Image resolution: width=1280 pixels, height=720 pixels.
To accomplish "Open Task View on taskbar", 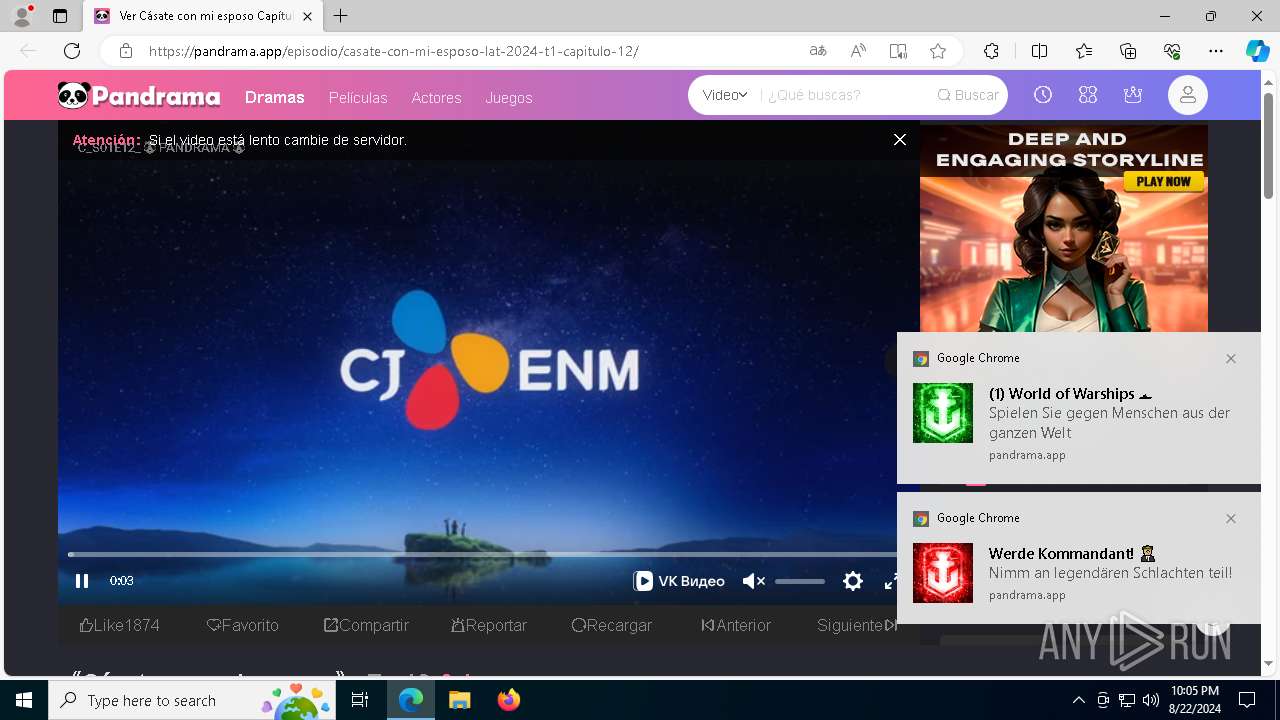I will click(361, 700).
